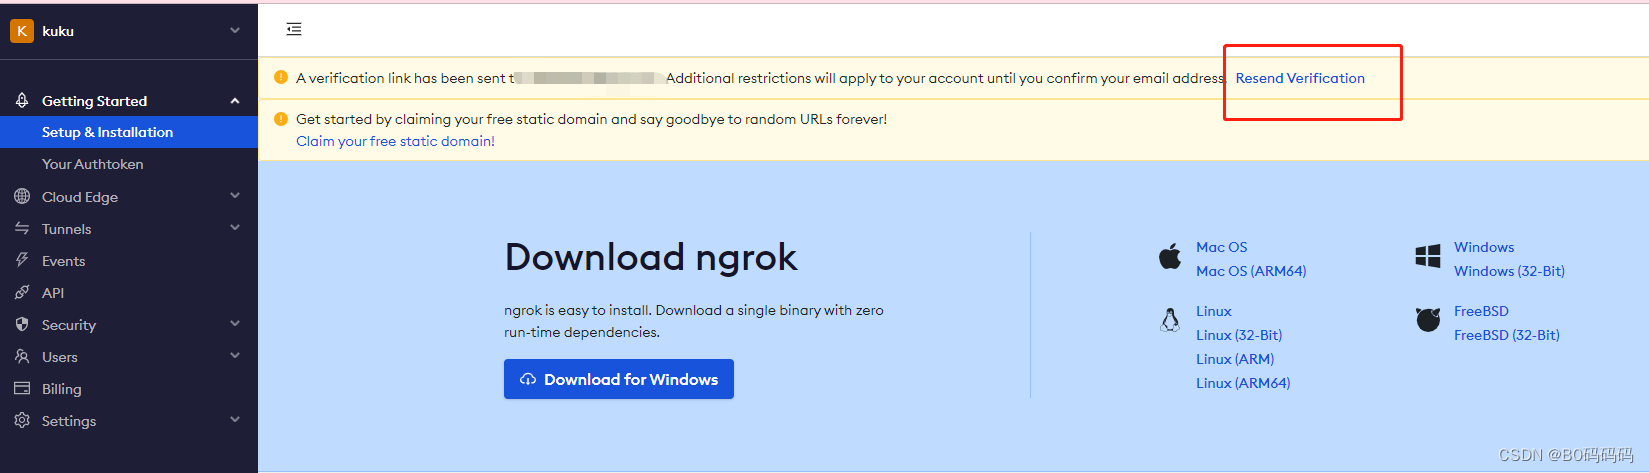Click the Settings gear icon

click(22, 420)
